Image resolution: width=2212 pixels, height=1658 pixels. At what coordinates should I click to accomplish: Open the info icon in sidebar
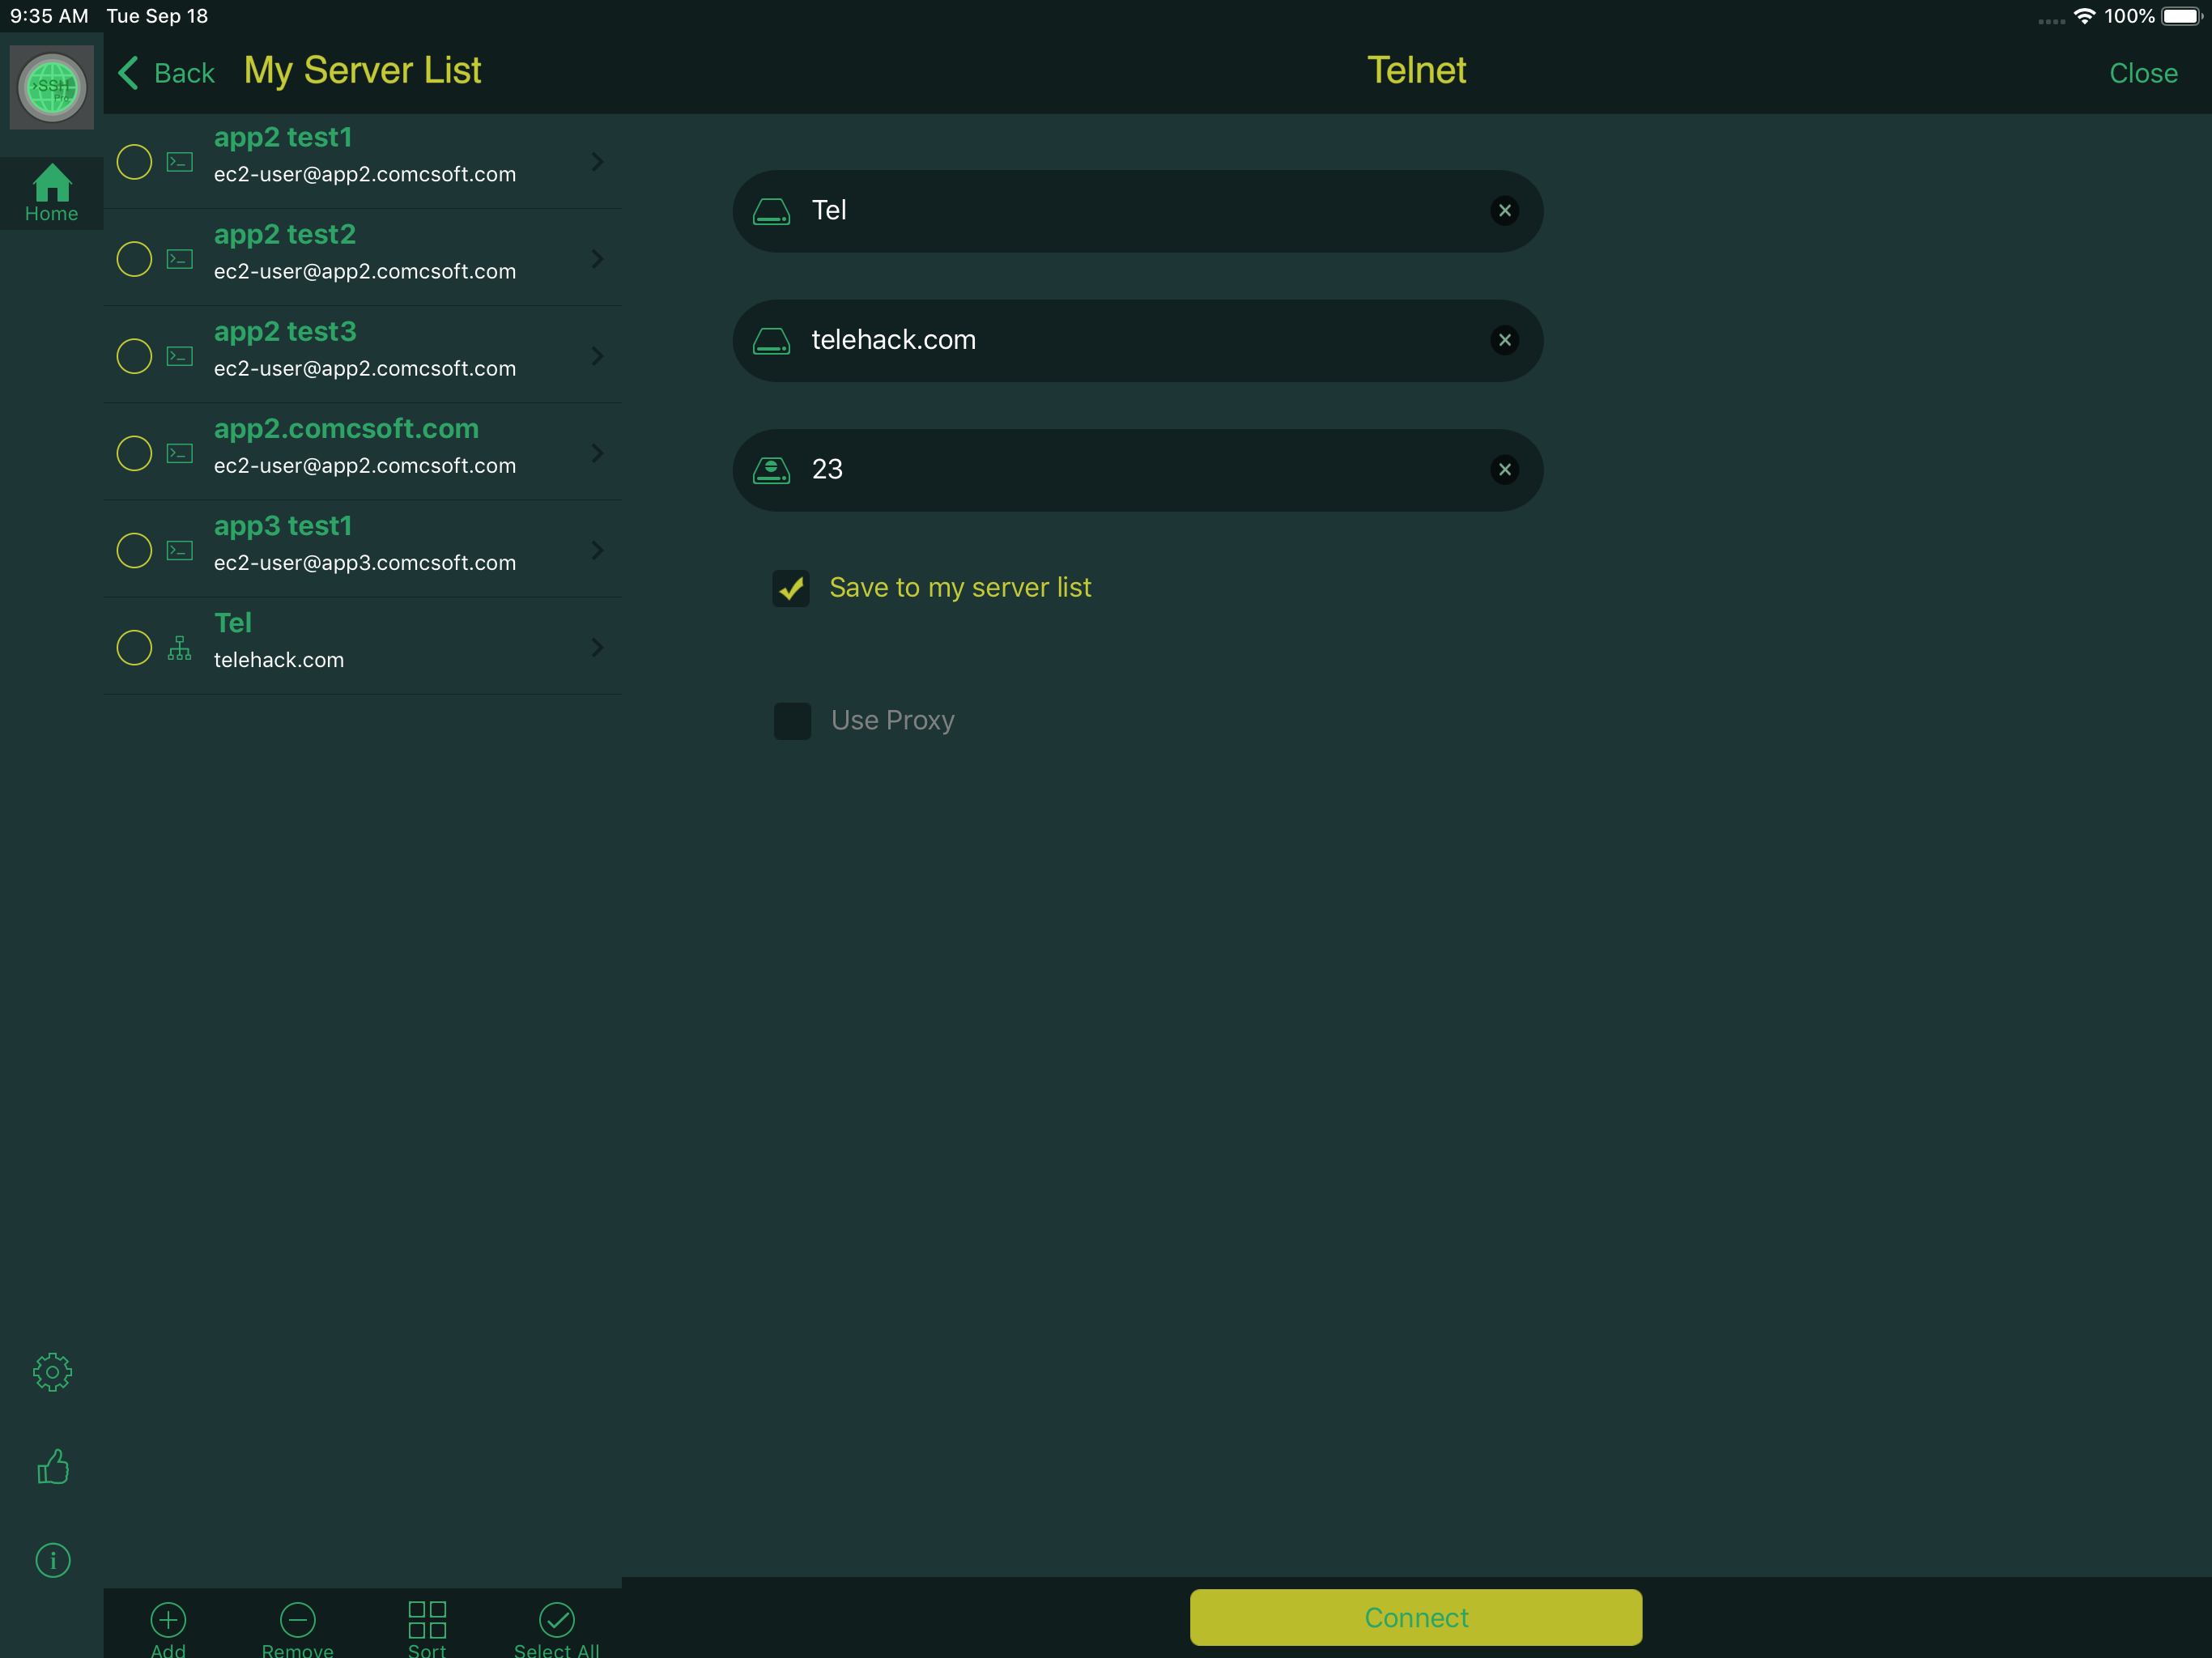point(52,1560)
